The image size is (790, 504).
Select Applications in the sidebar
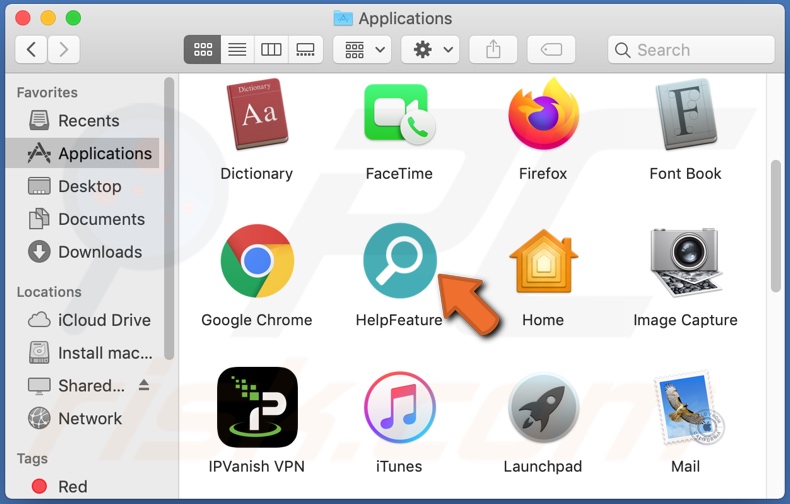(x=83, y=153)
